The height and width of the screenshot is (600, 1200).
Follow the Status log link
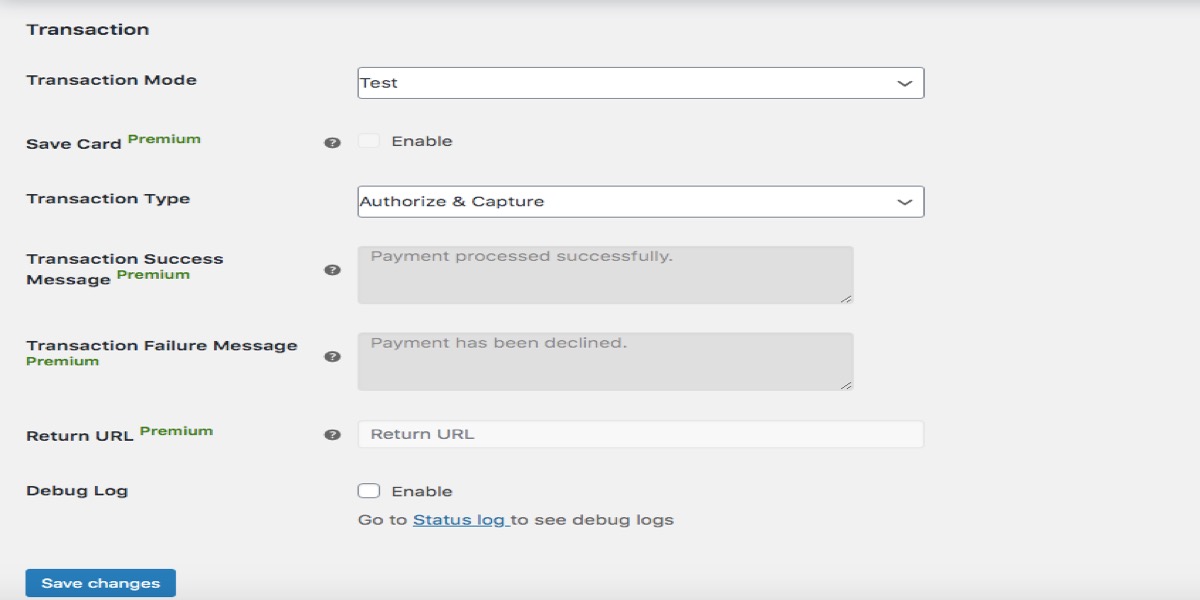[461, 520]
